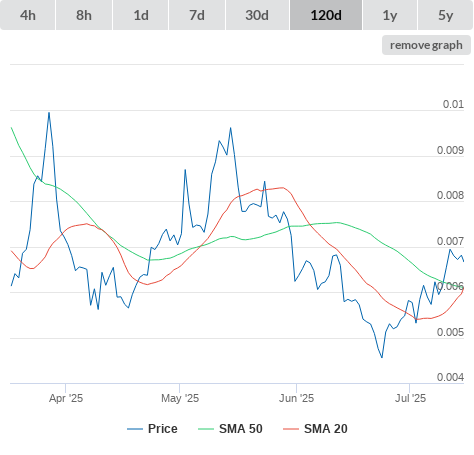Open the 5y time range
This screenshot has height=455, width=474.
[x=445, y=15]
